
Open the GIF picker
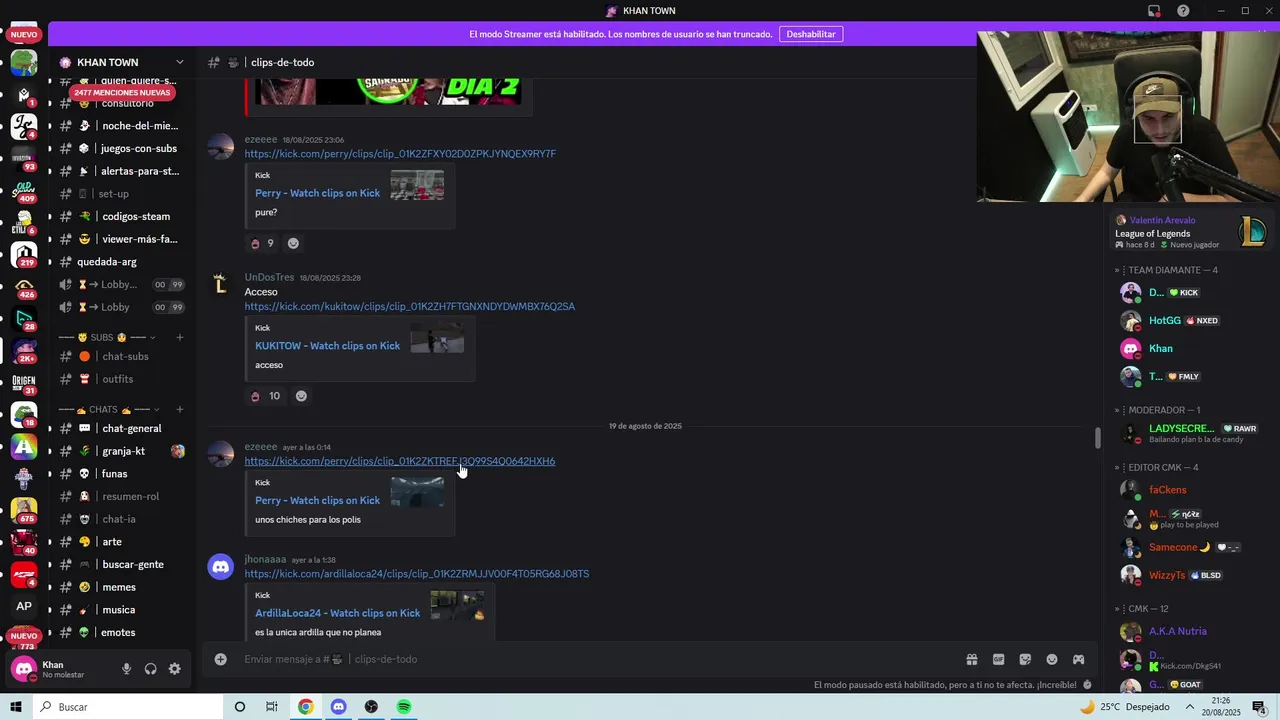tap(998, 659)
